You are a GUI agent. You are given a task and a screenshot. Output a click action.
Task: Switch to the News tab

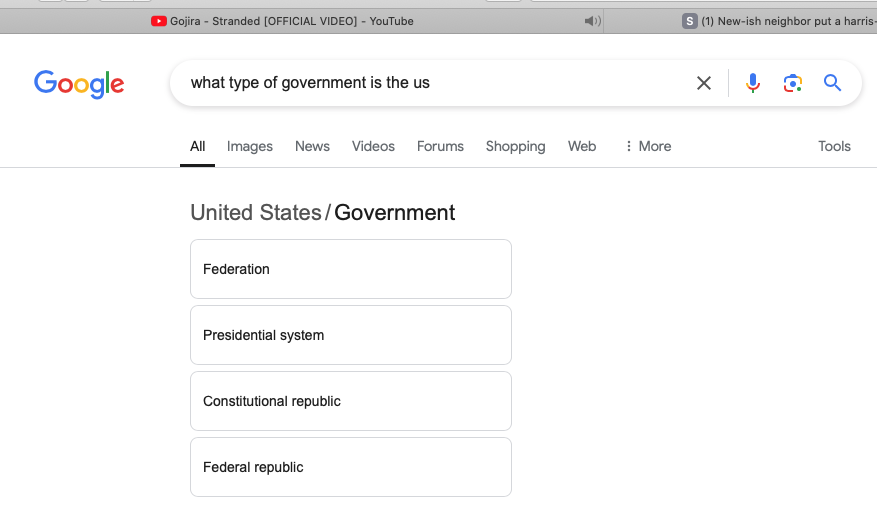tap(312, 146)
